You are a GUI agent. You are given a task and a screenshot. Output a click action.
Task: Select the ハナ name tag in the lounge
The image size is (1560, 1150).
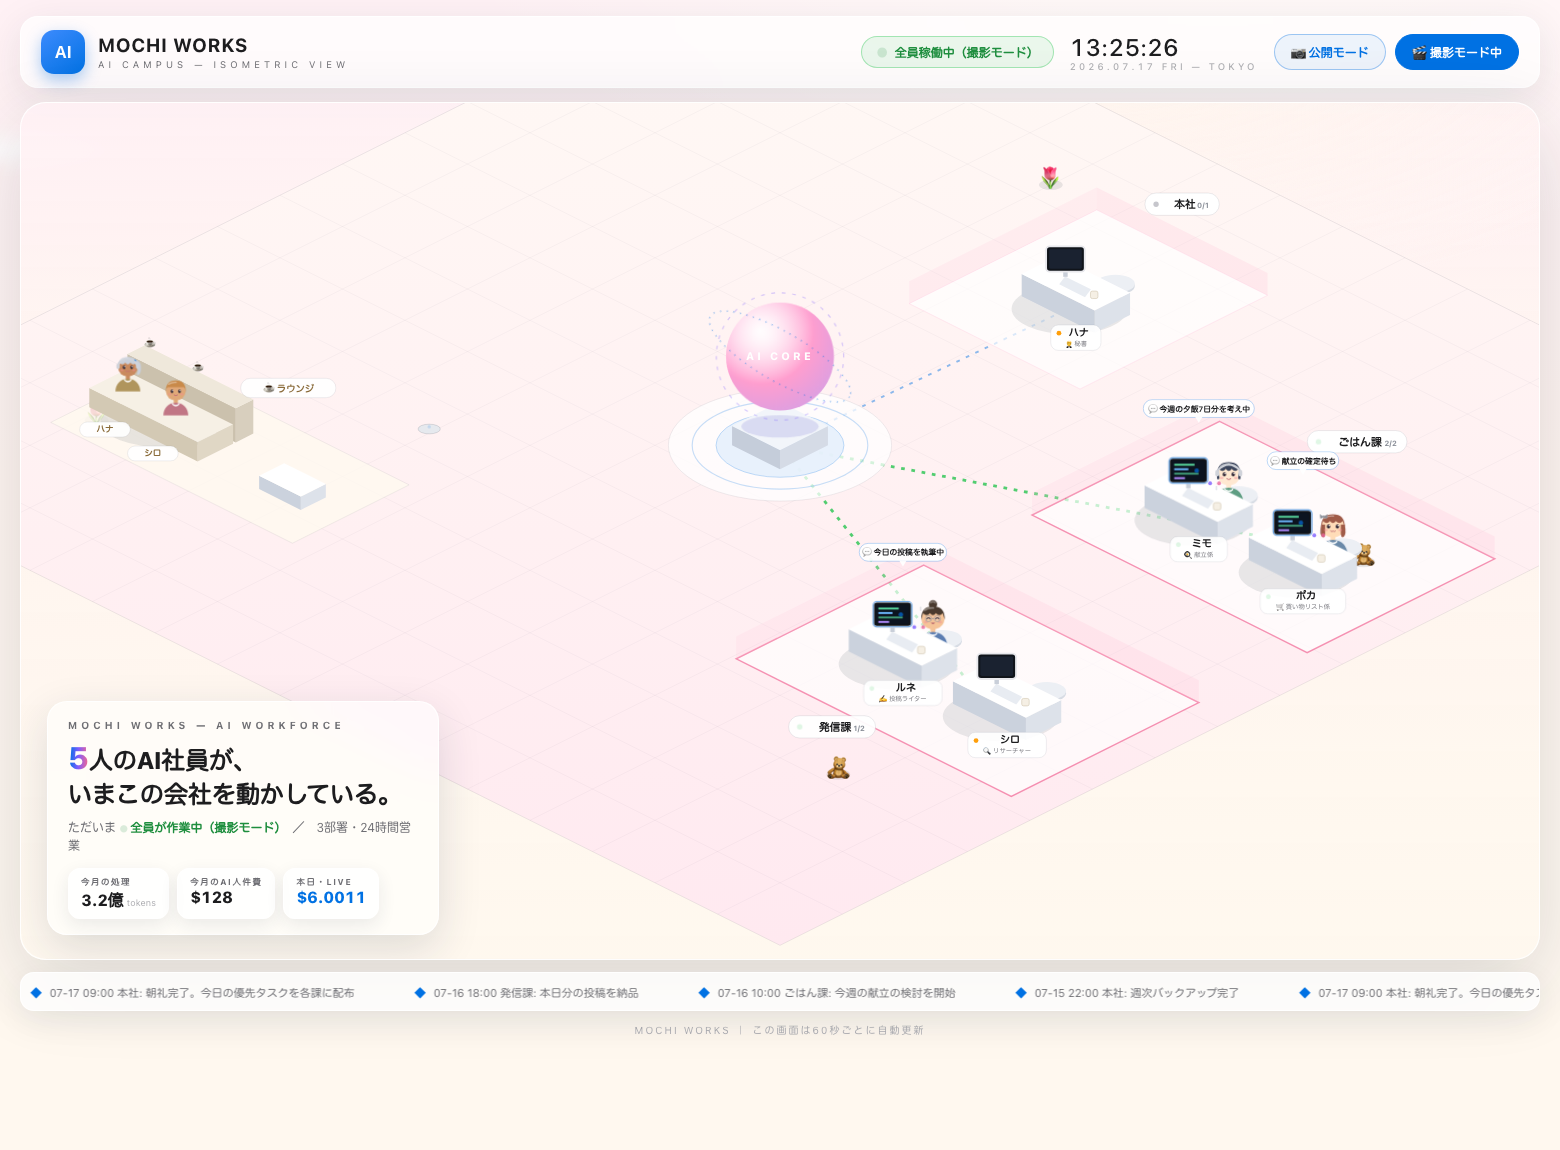[105, 429]
